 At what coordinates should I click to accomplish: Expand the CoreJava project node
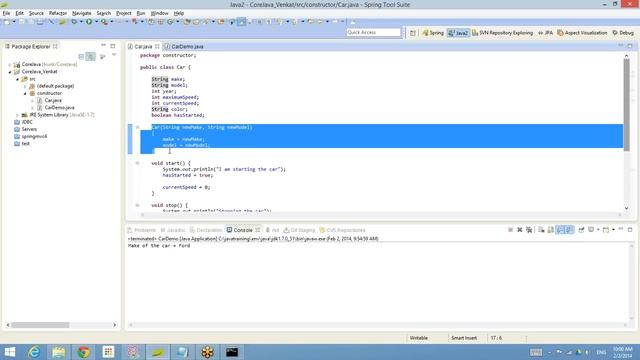[10, 64]
